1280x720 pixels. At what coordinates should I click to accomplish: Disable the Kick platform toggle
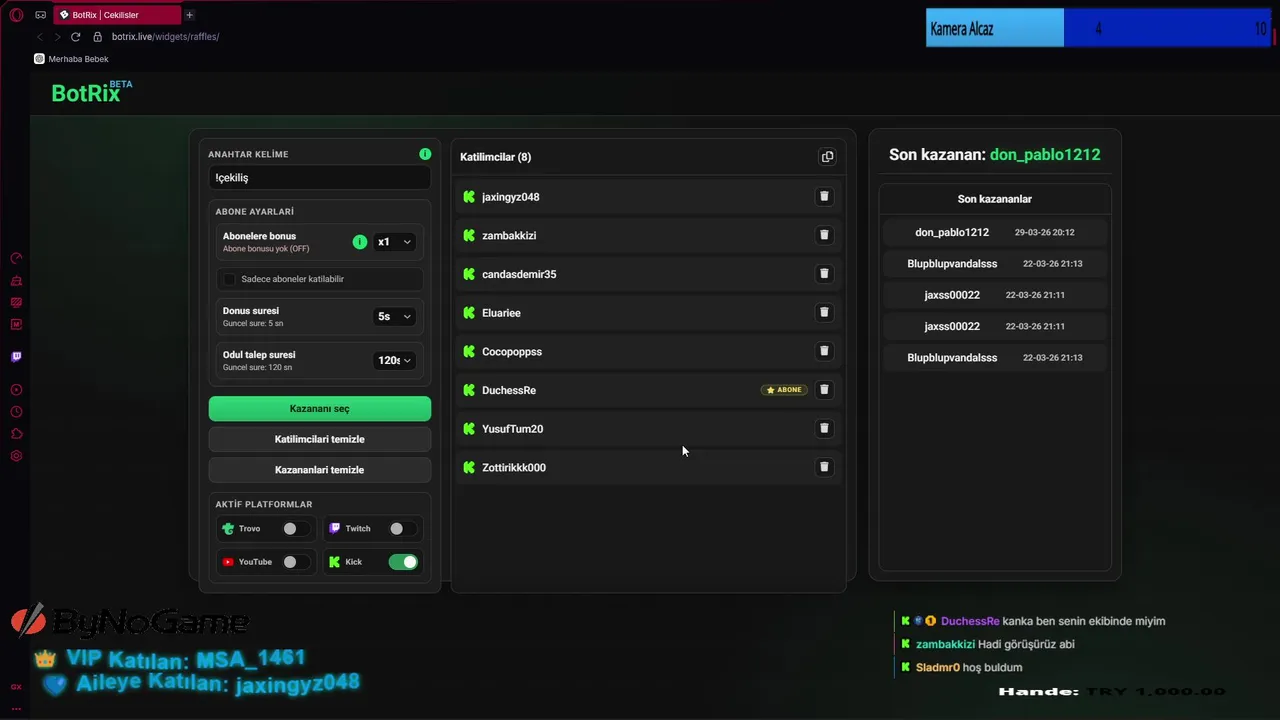[x=403, y=562]
